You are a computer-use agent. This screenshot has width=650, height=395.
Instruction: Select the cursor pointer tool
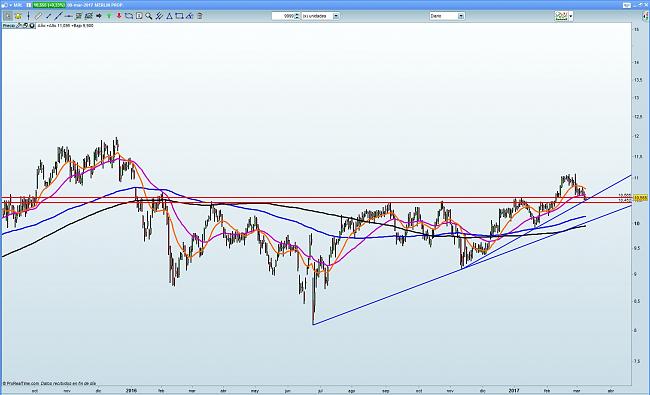pyautogui.click(x=8, y=16)
